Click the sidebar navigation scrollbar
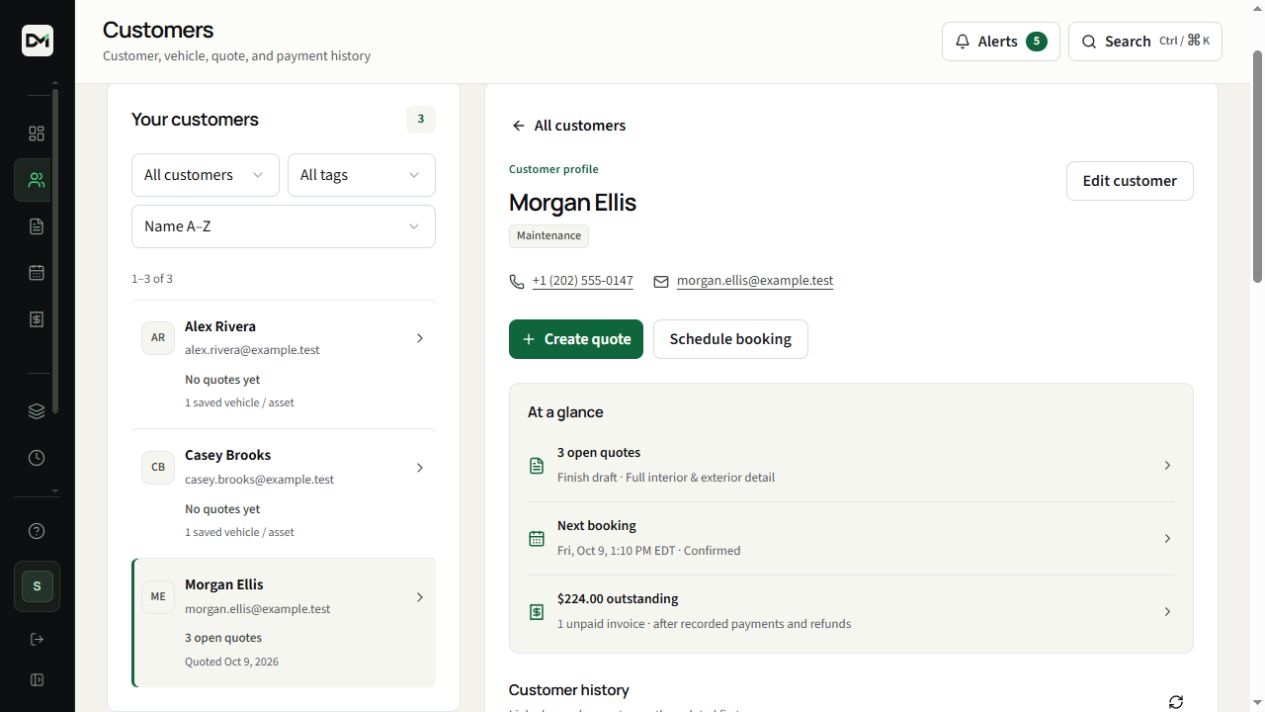 pyautogui.click(x=55, y=250)
